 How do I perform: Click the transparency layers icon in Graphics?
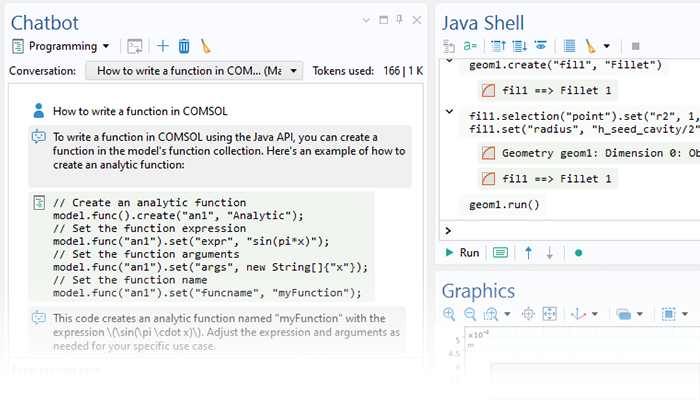click(624, 314)
